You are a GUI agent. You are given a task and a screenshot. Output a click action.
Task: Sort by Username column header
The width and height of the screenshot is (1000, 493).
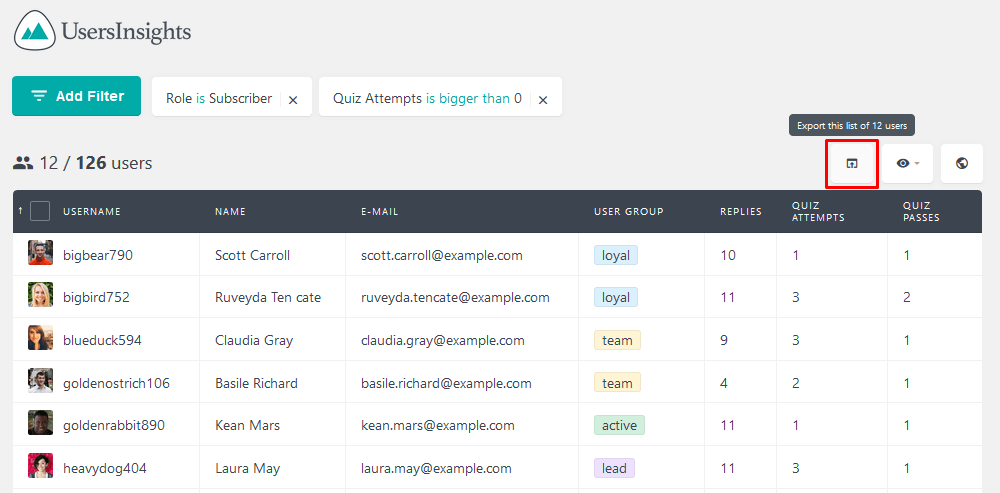92,212
